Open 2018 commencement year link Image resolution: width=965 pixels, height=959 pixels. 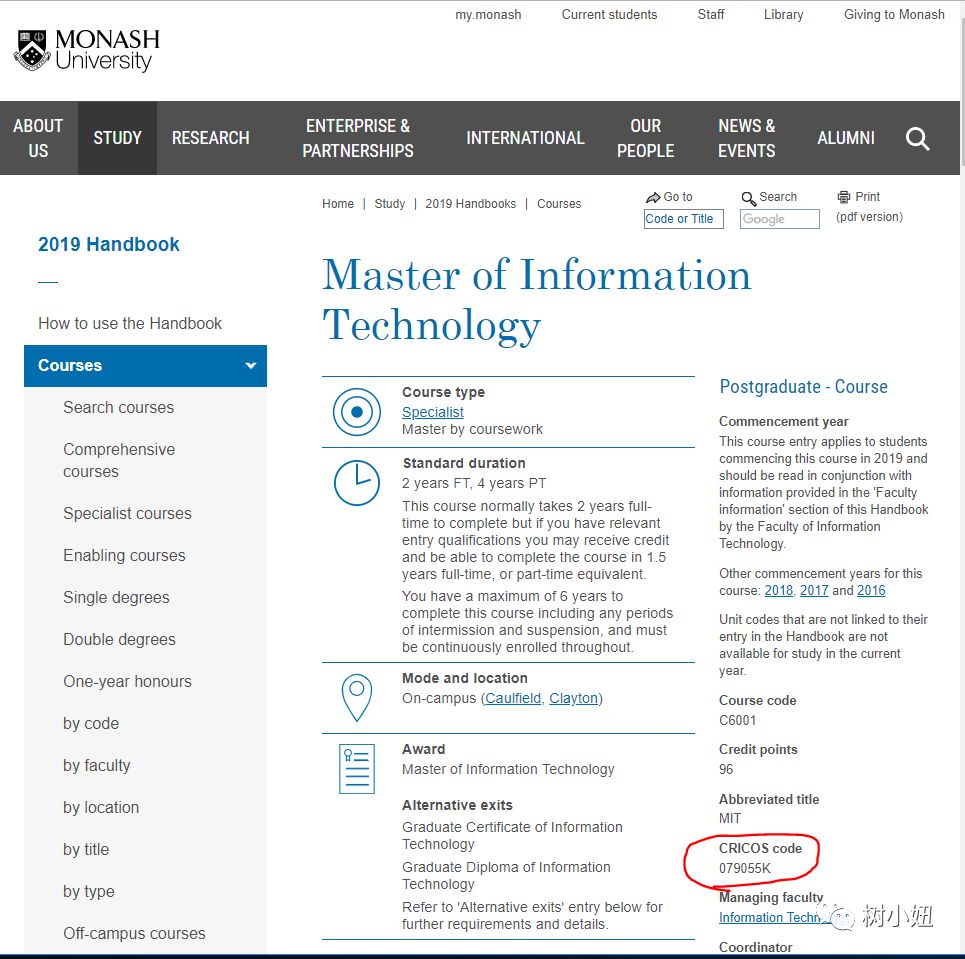(779, 590)
